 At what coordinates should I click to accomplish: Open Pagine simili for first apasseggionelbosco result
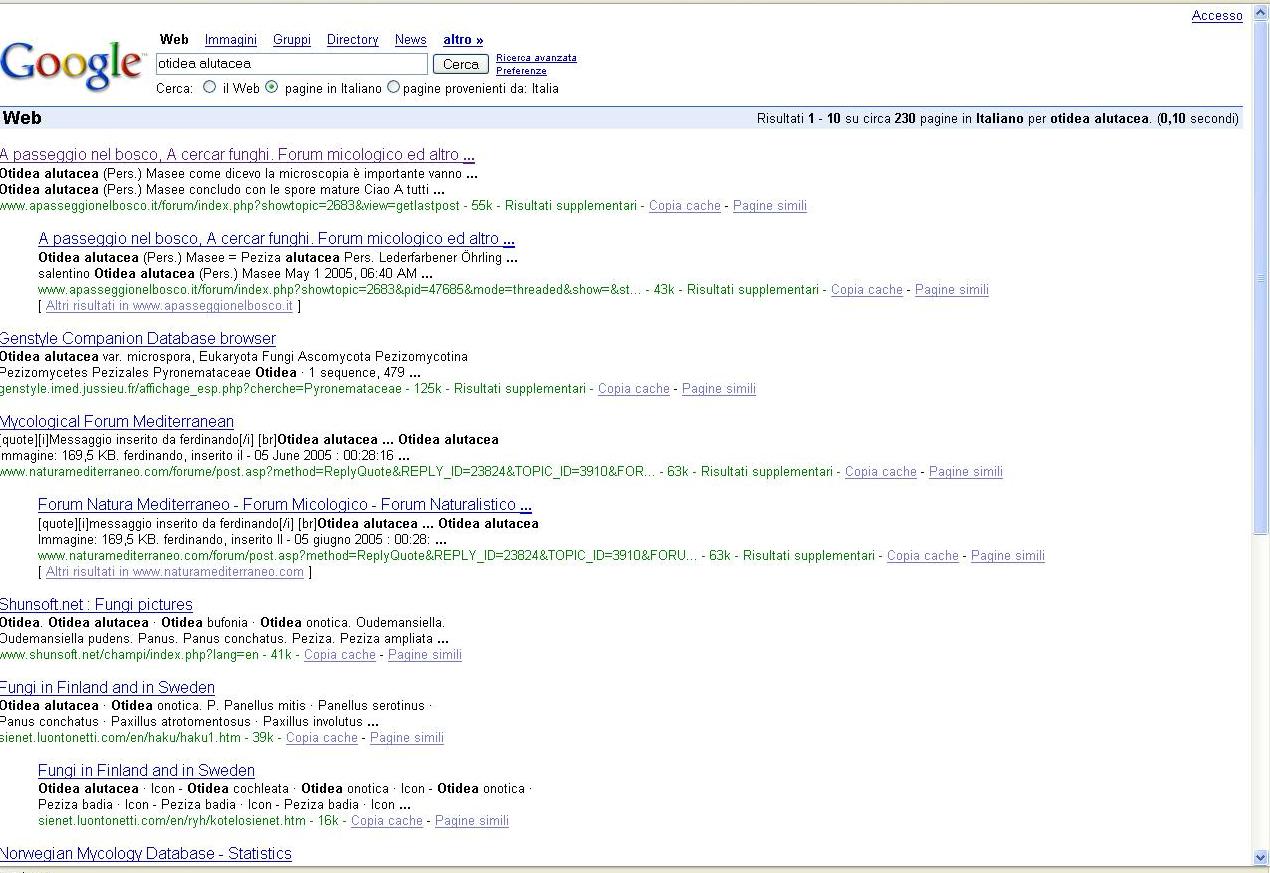tap(770, 206)
